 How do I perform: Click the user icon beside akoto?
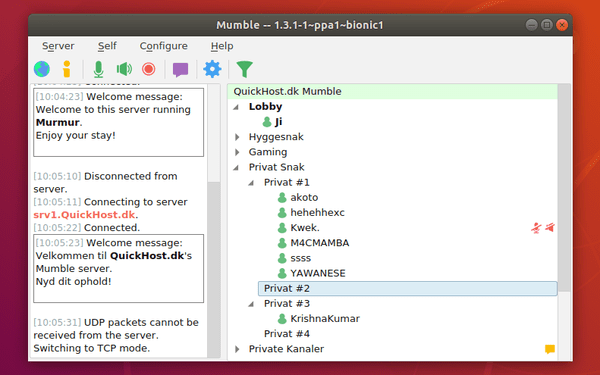point(282,197)
